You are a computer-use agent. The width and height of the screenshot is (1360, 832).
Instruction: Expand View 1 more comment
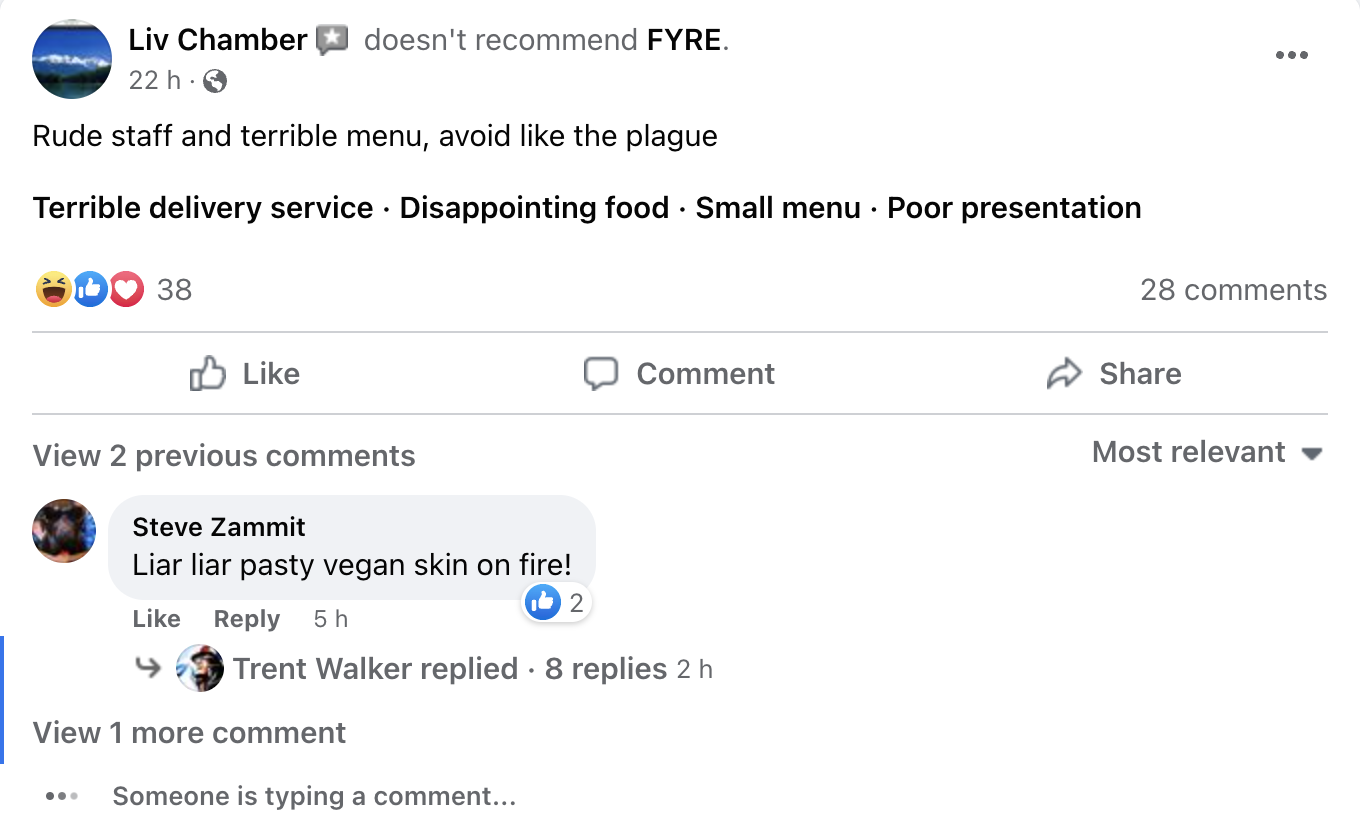tap(189, 733)
